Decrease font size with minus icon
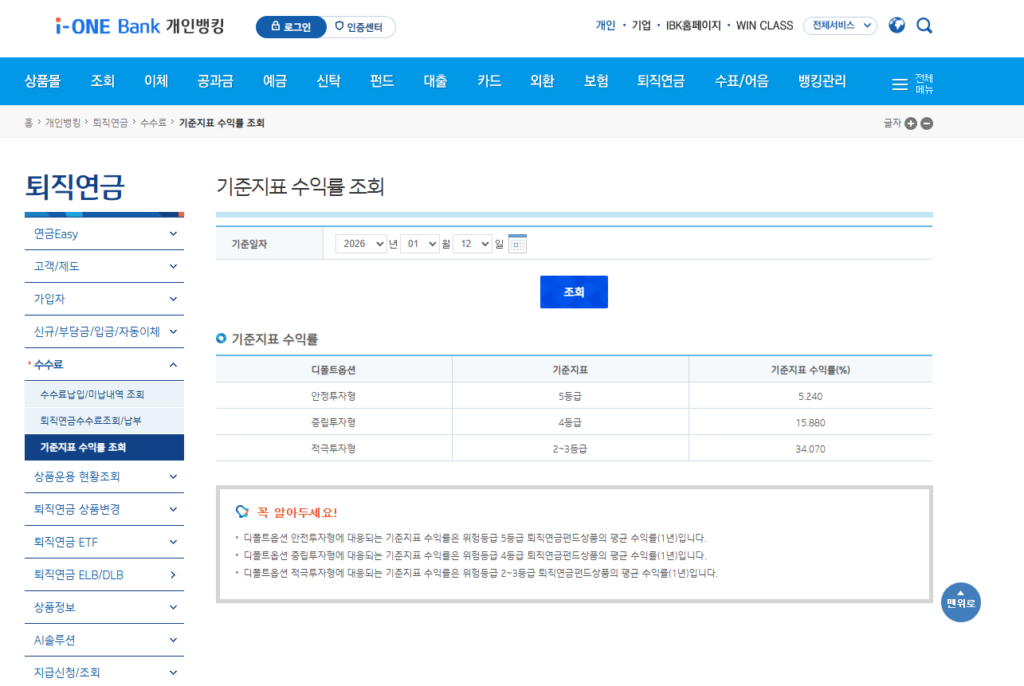The width and height of the screenshot is (1024, 686). point(927,123)
